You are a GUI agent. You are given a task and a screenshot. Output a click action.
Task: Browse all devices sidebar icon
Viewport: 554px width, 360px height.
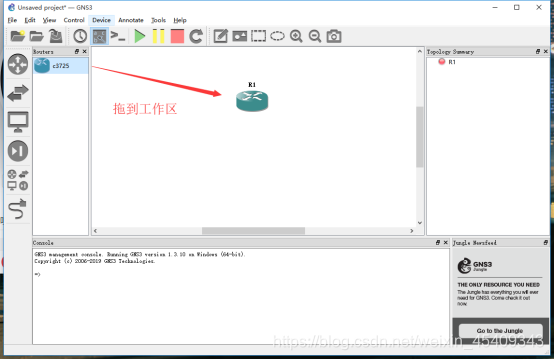click(x=18, y=180)
